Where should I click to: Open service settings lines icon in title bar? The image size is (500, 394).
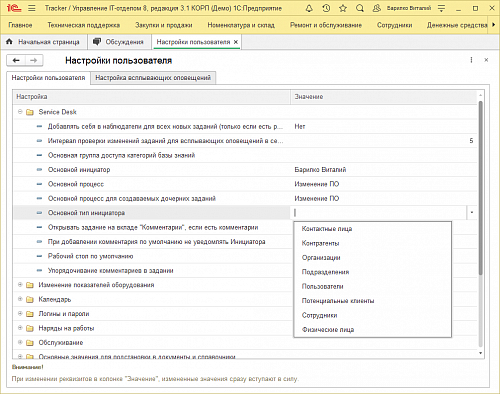point(441,8)
